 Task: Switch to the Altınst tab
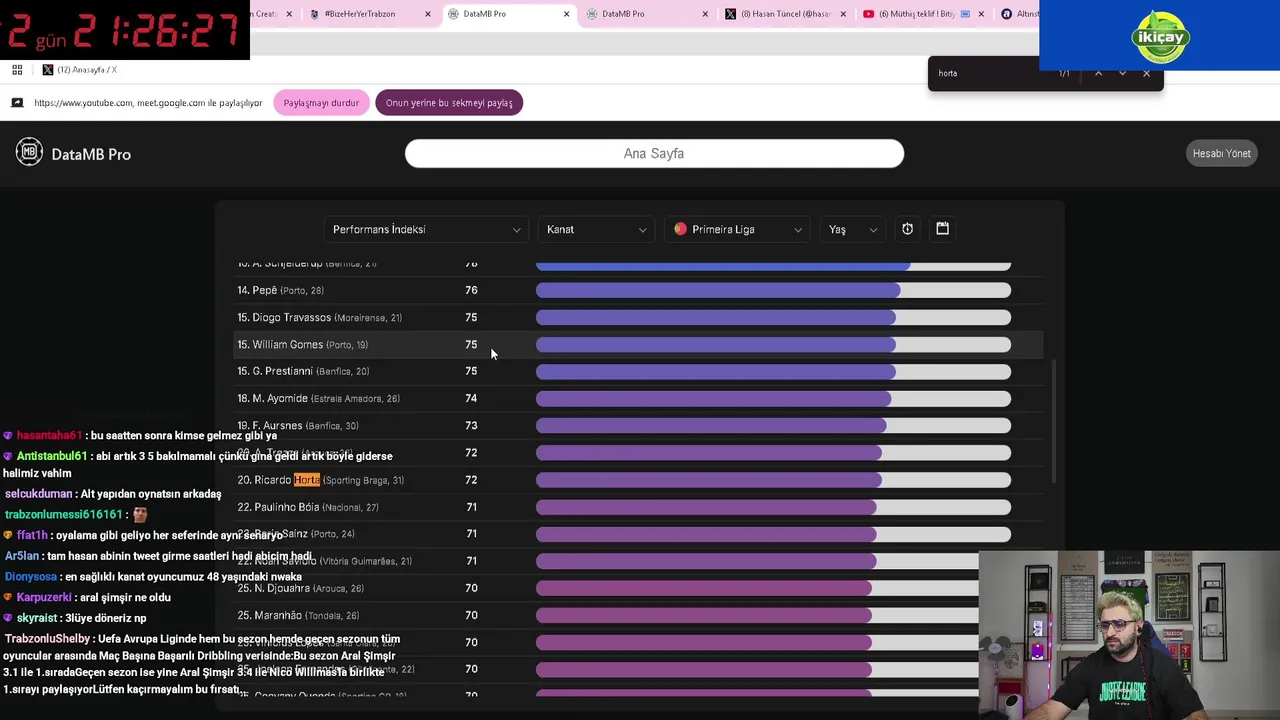point(1018,14)
